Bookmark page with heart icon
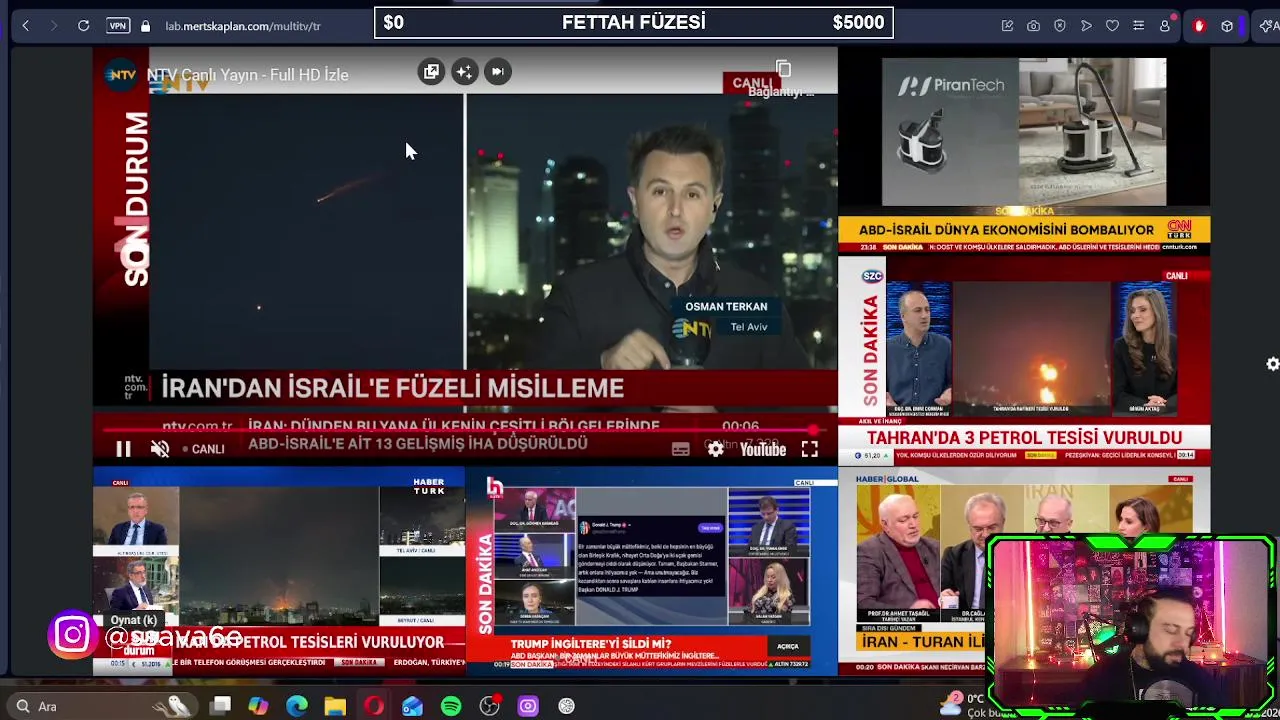The height and width of the screenshot is (720, 1280). click(x=1112, y=26)
